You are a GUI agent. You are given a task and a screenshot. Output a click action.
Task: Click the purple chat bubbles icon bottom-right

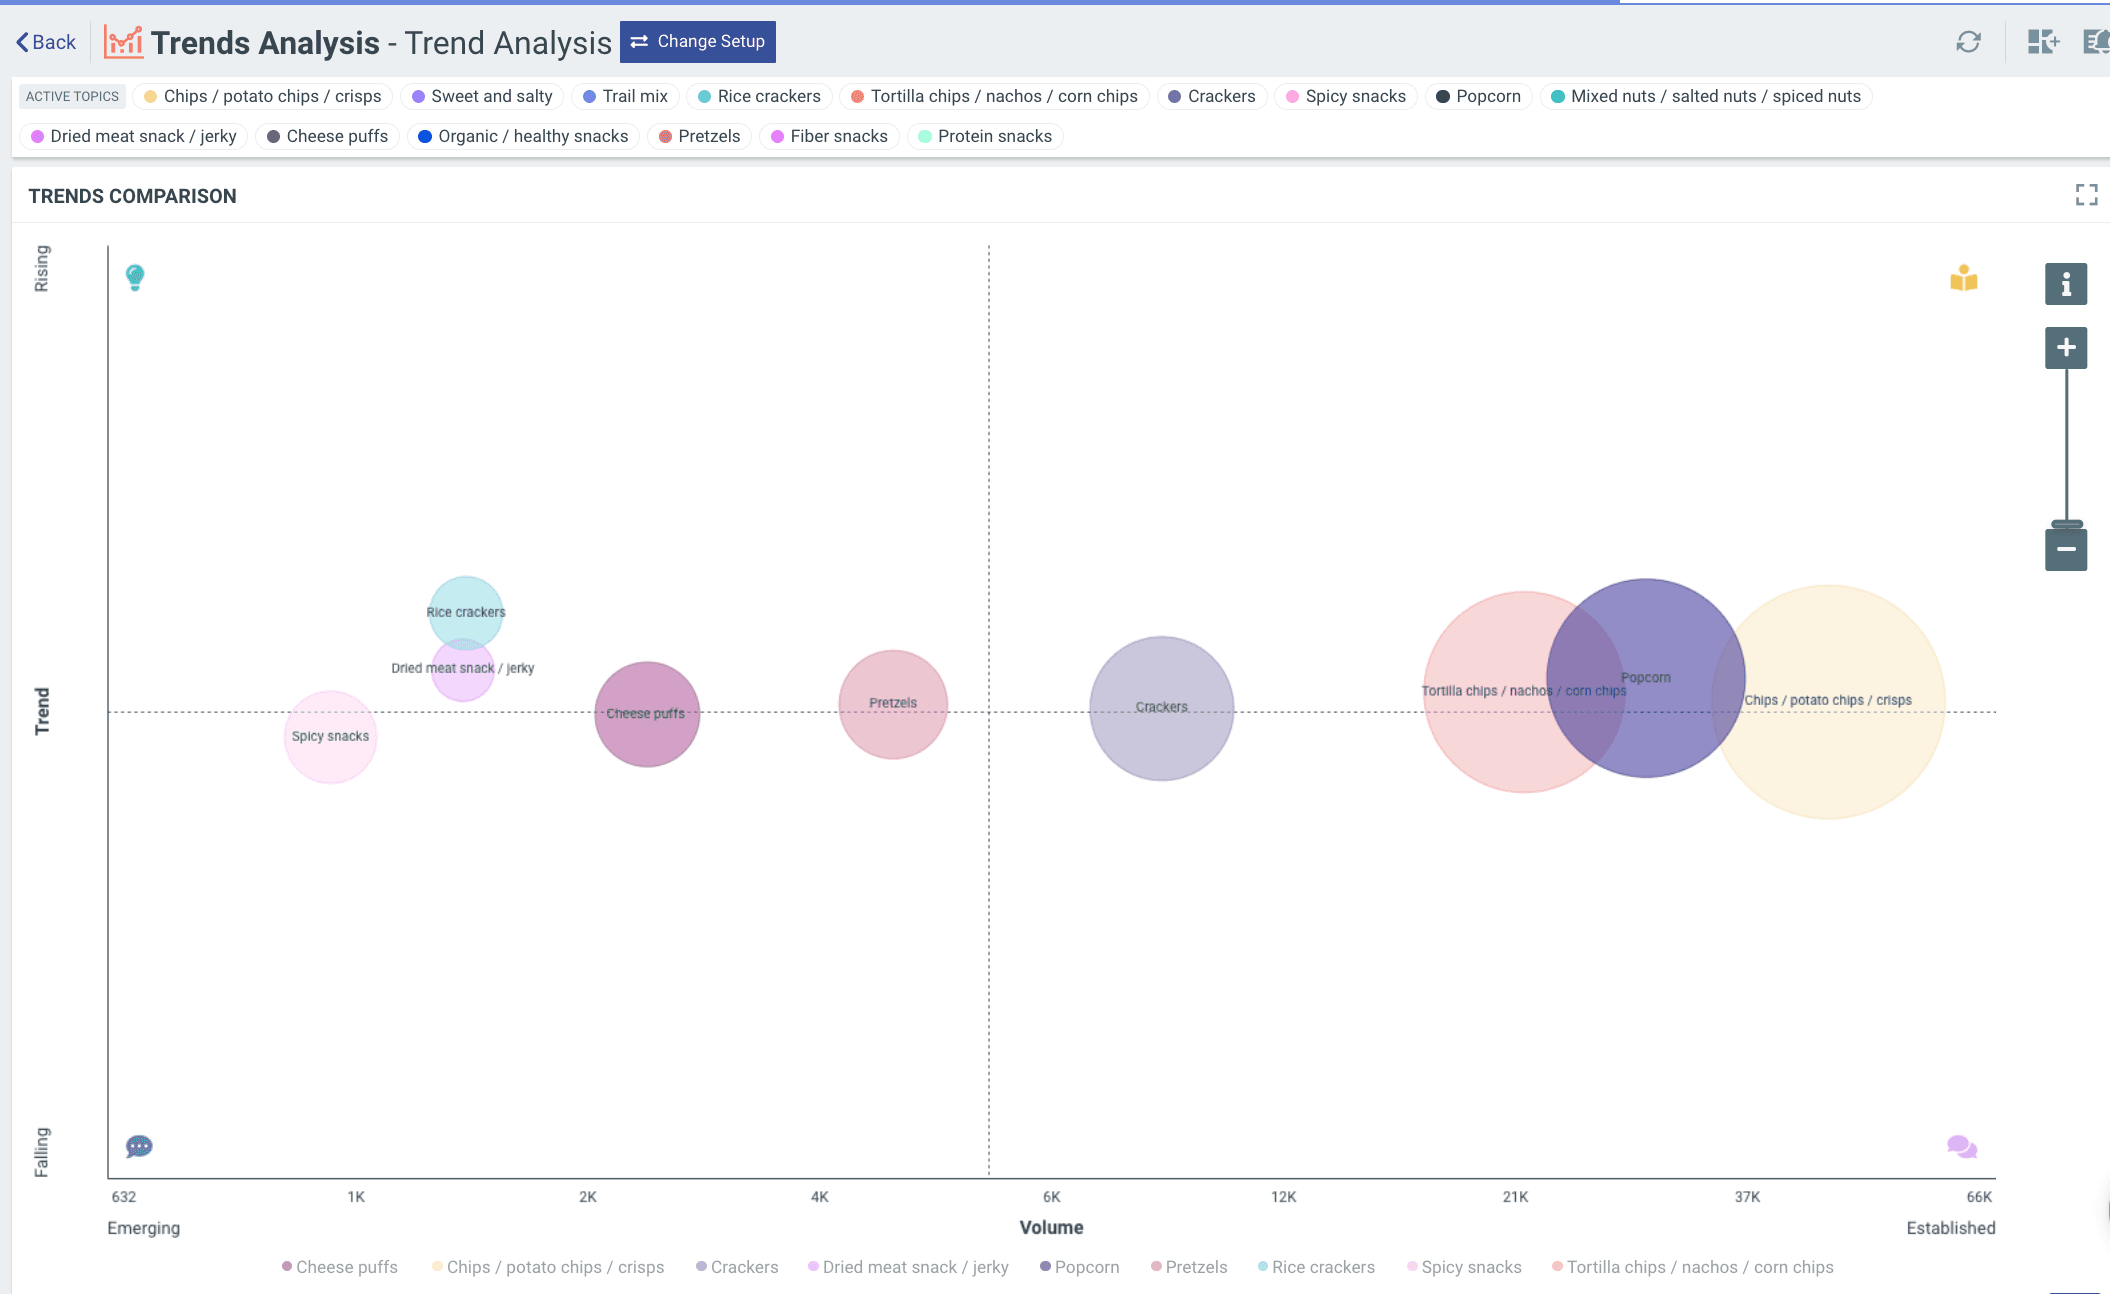(1961, 1146)
